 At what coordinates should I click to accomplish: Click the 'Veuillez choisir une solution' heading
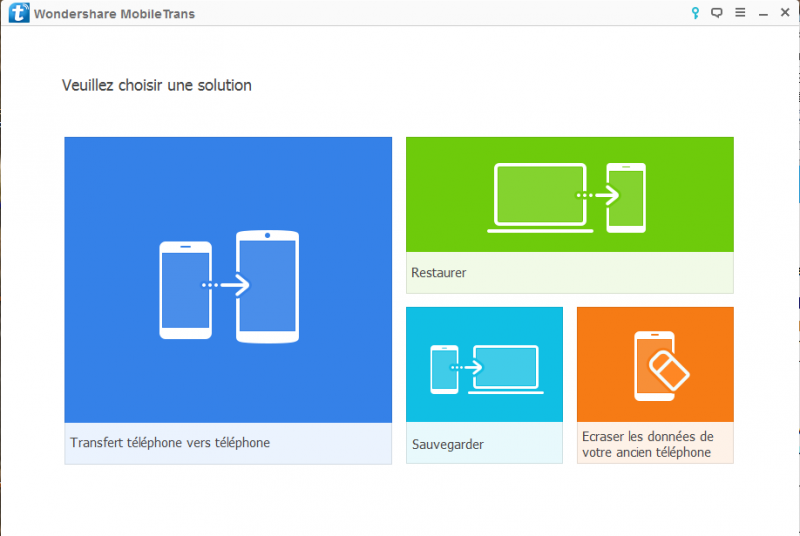coord(157,85)
